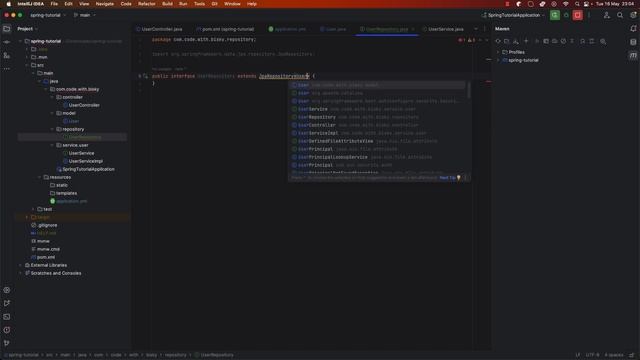Screen dimensions: 640x360
Task: Open the Refactor menu
Action: point(147,4)
